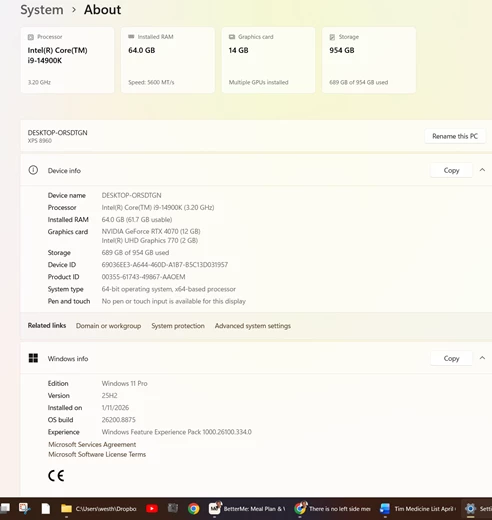The height and width of the screenshot is (520, 492).
Task: Switch to 'There is no left side' Chrome window
Action: [332, 508]
